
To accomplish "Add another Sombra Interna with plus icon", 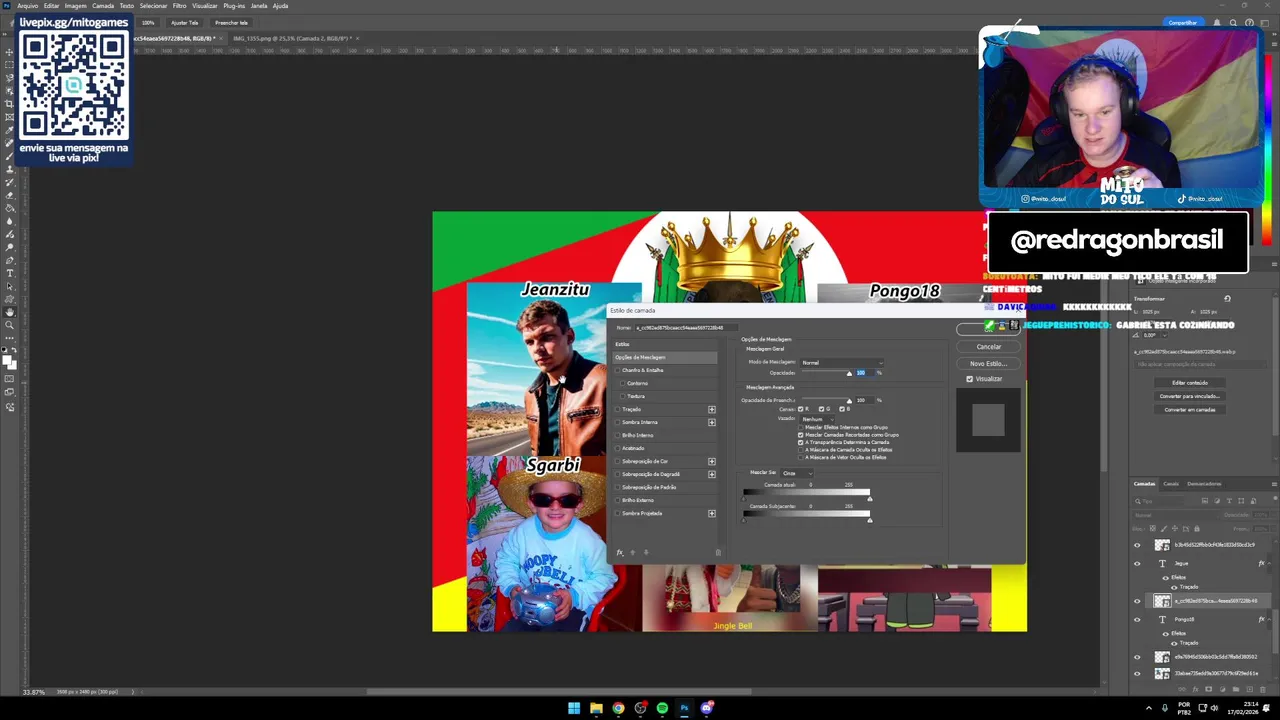I will tap(712, 422).
